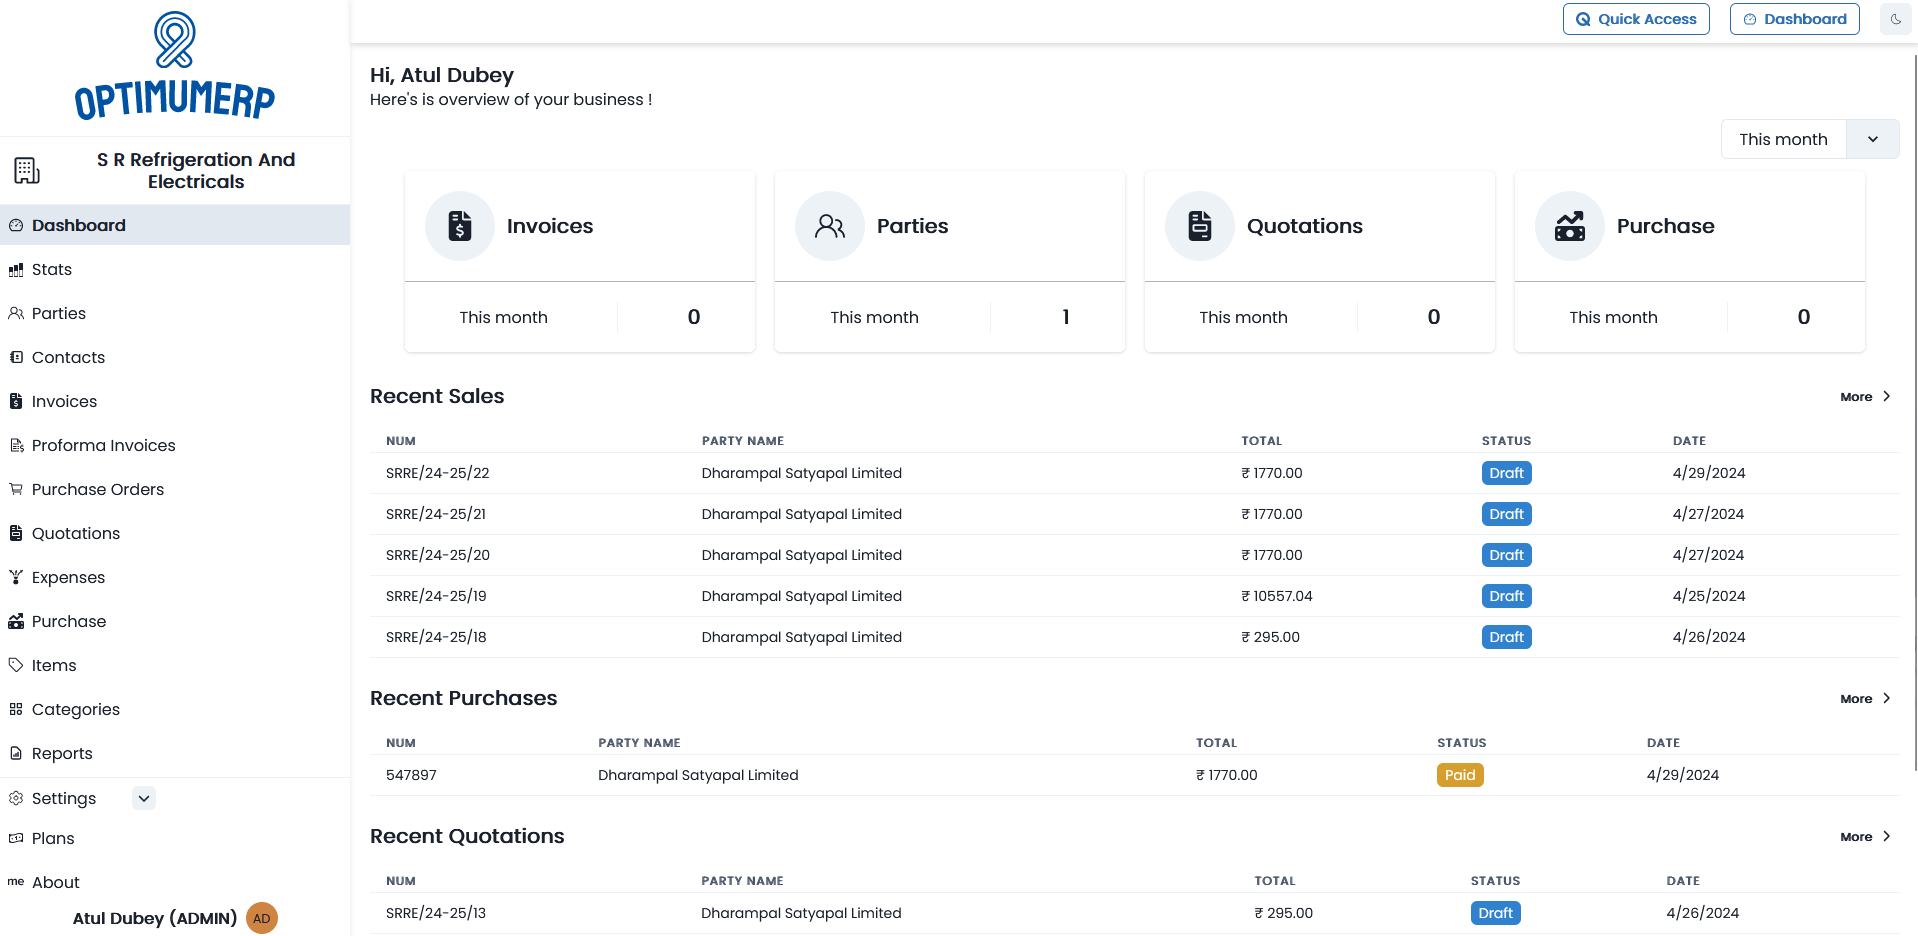Image resolution: width=1918 pixels, height=936 pixels.
Task: Click the date 4/25/2024 in Recent Sales
Action: point(1709,596)
